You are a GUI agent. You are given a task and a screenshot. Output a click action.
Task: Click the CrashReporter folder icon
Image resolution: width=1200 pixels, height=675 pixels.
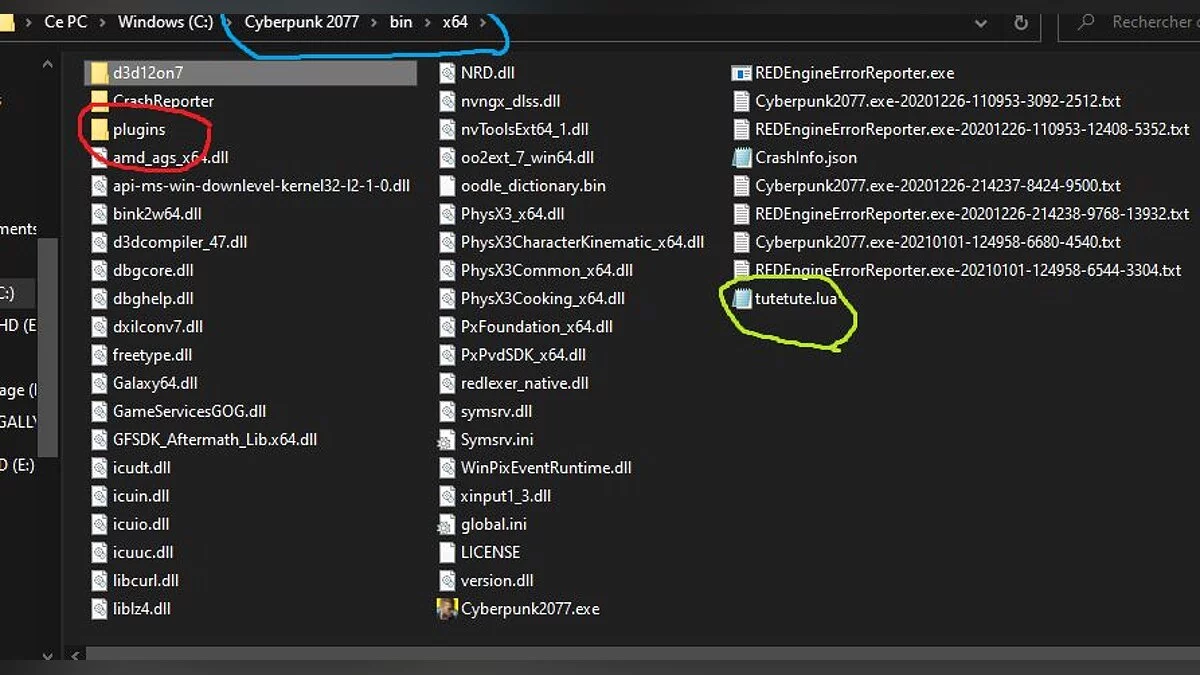tap(98, 101)
